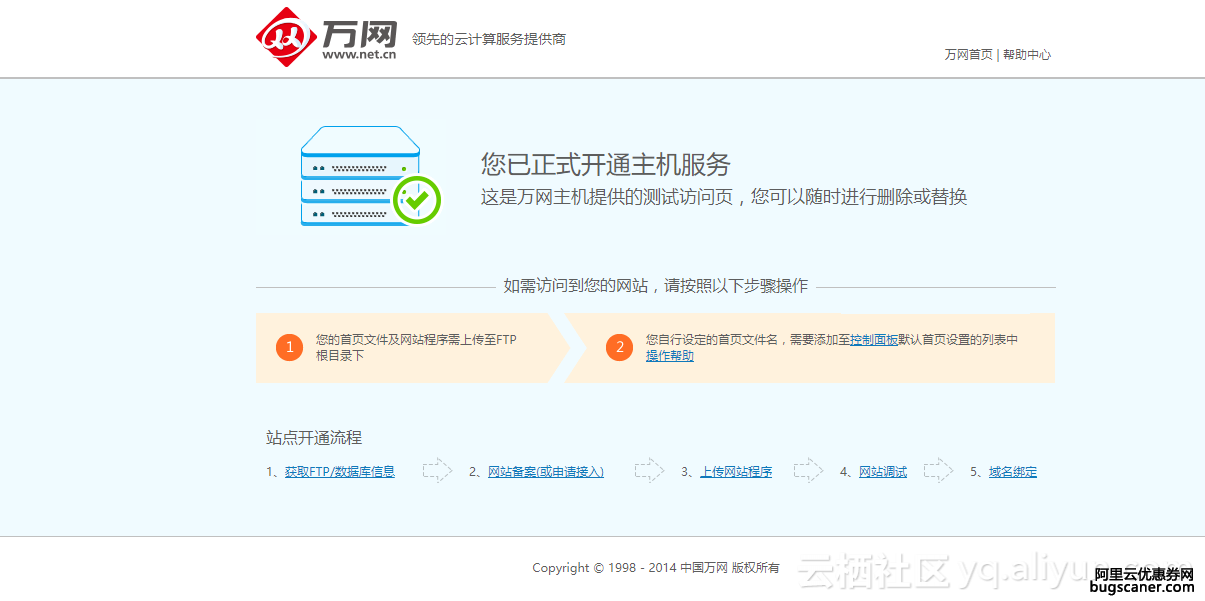
Task: Open the 万网首页 link
Action: coord(968,55)
